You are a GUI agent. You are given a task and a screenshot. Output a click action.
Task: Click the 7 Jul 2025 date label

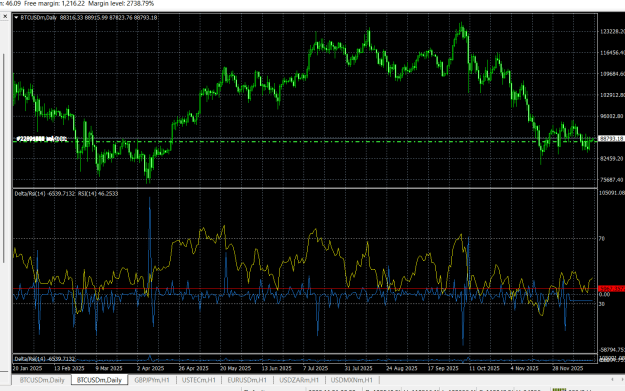click(315, 368)
